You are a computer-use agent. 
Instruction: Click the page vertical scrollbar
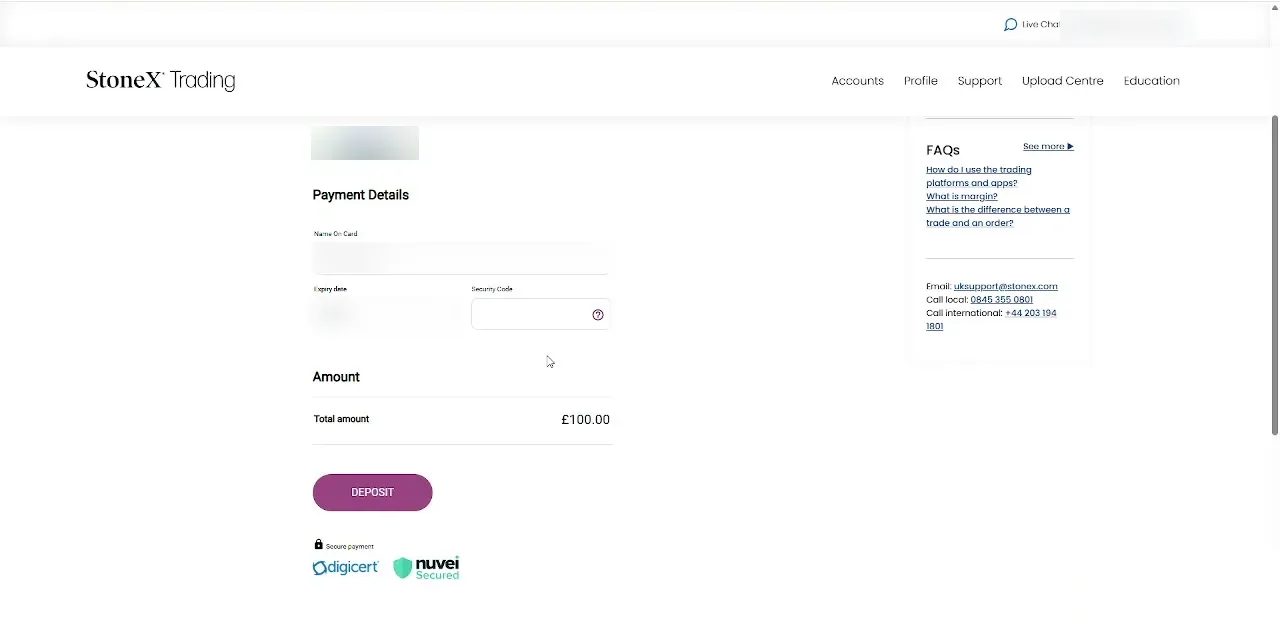pos(1274,275)
